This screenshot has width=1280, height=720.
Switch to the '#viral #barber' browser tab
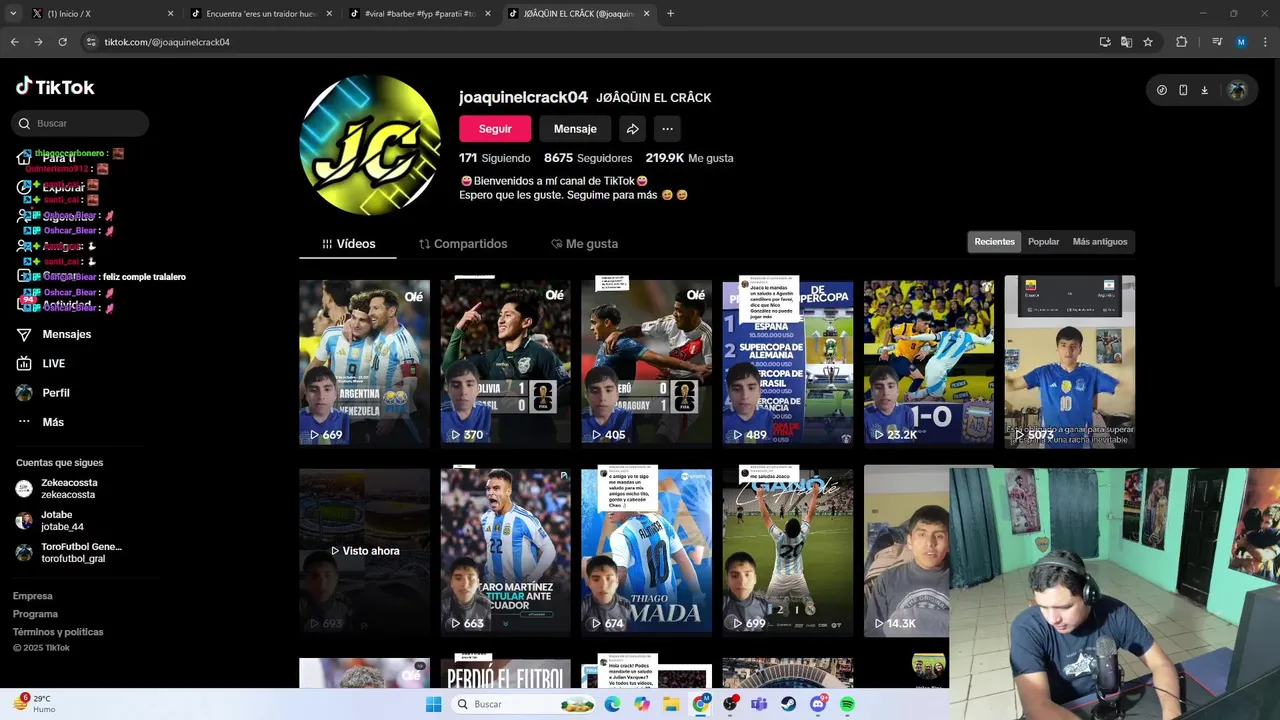(419, 14)
